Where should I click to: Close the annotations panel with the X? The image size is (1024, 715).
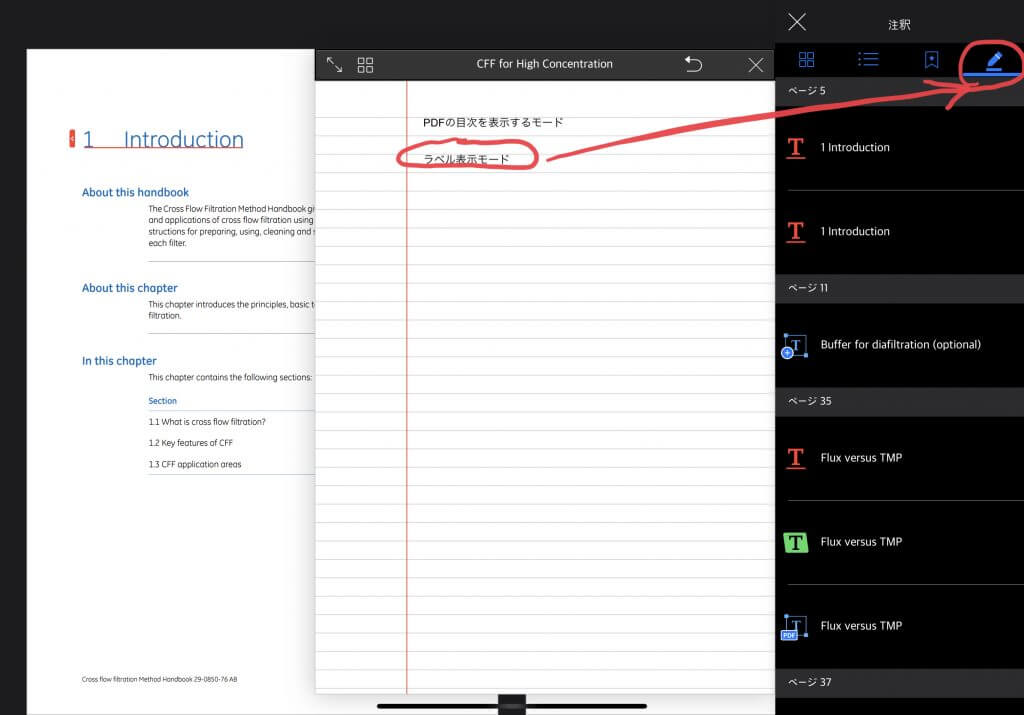tap(797, 22)
